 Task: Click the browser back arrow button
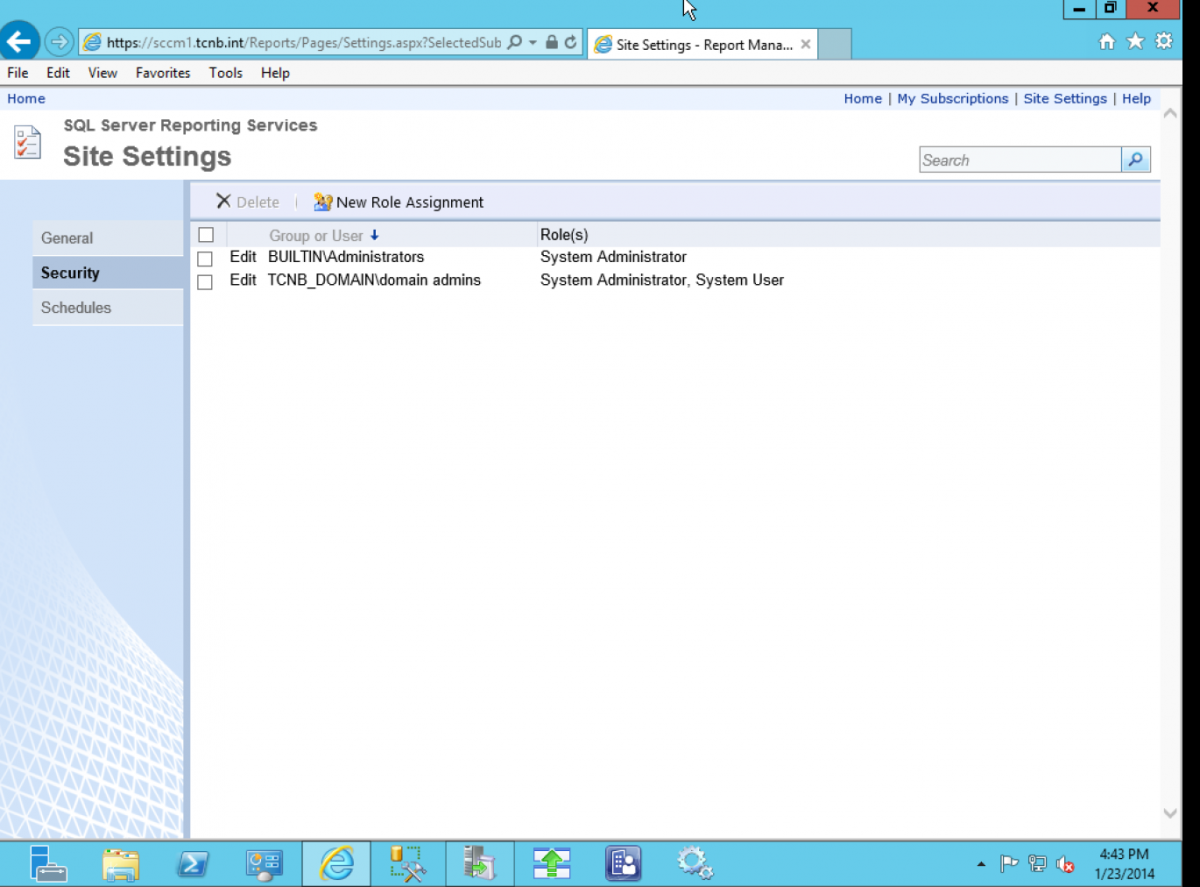tap(21, 42)
